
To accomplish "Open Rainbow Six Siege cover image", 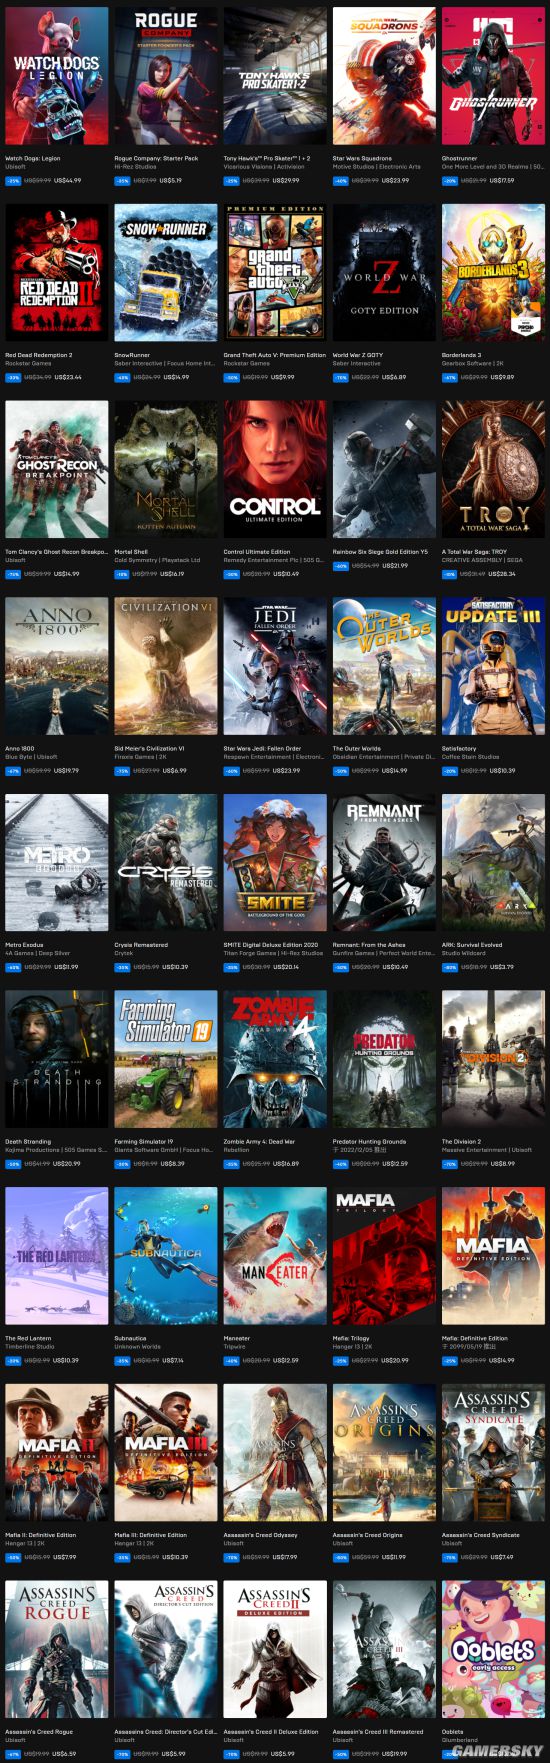I will tap(384, 470).
